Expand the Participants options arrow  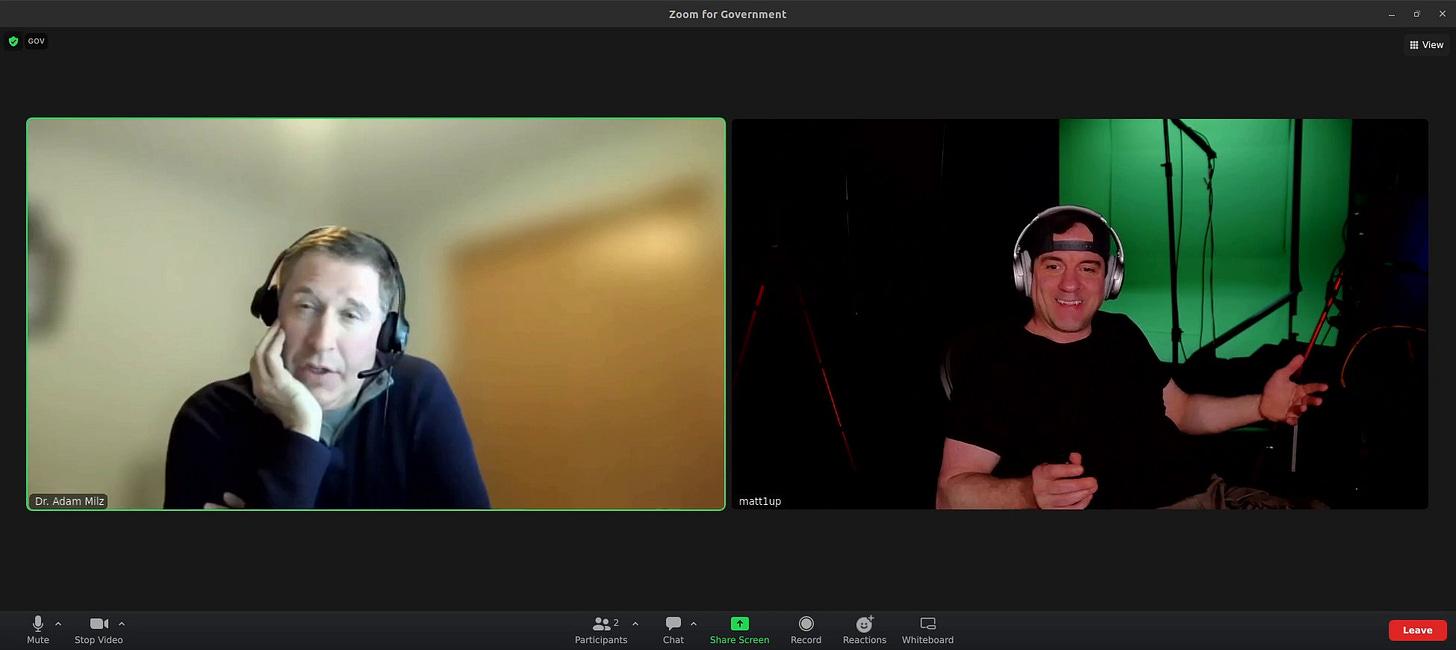[635, 624]
